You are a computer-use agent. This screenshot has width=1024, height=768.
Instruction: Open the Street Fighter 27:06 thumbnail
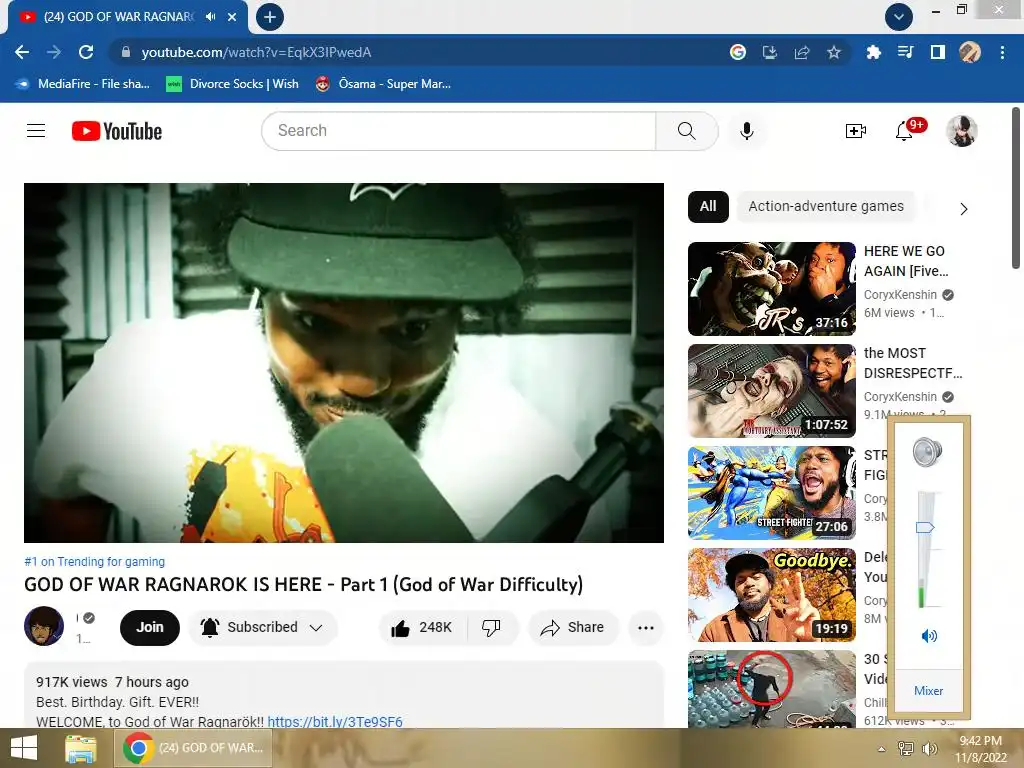tap(771, 493)
